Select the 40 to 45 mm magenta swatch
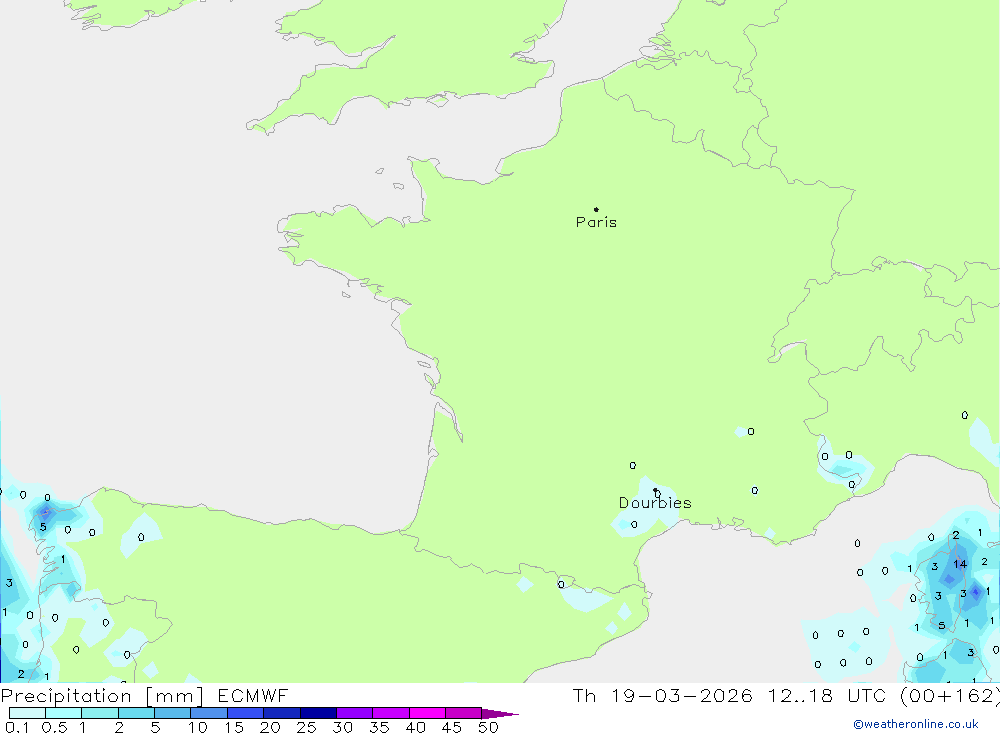Viewport: 1000px width, 733px height. click(x=427, y=713)
